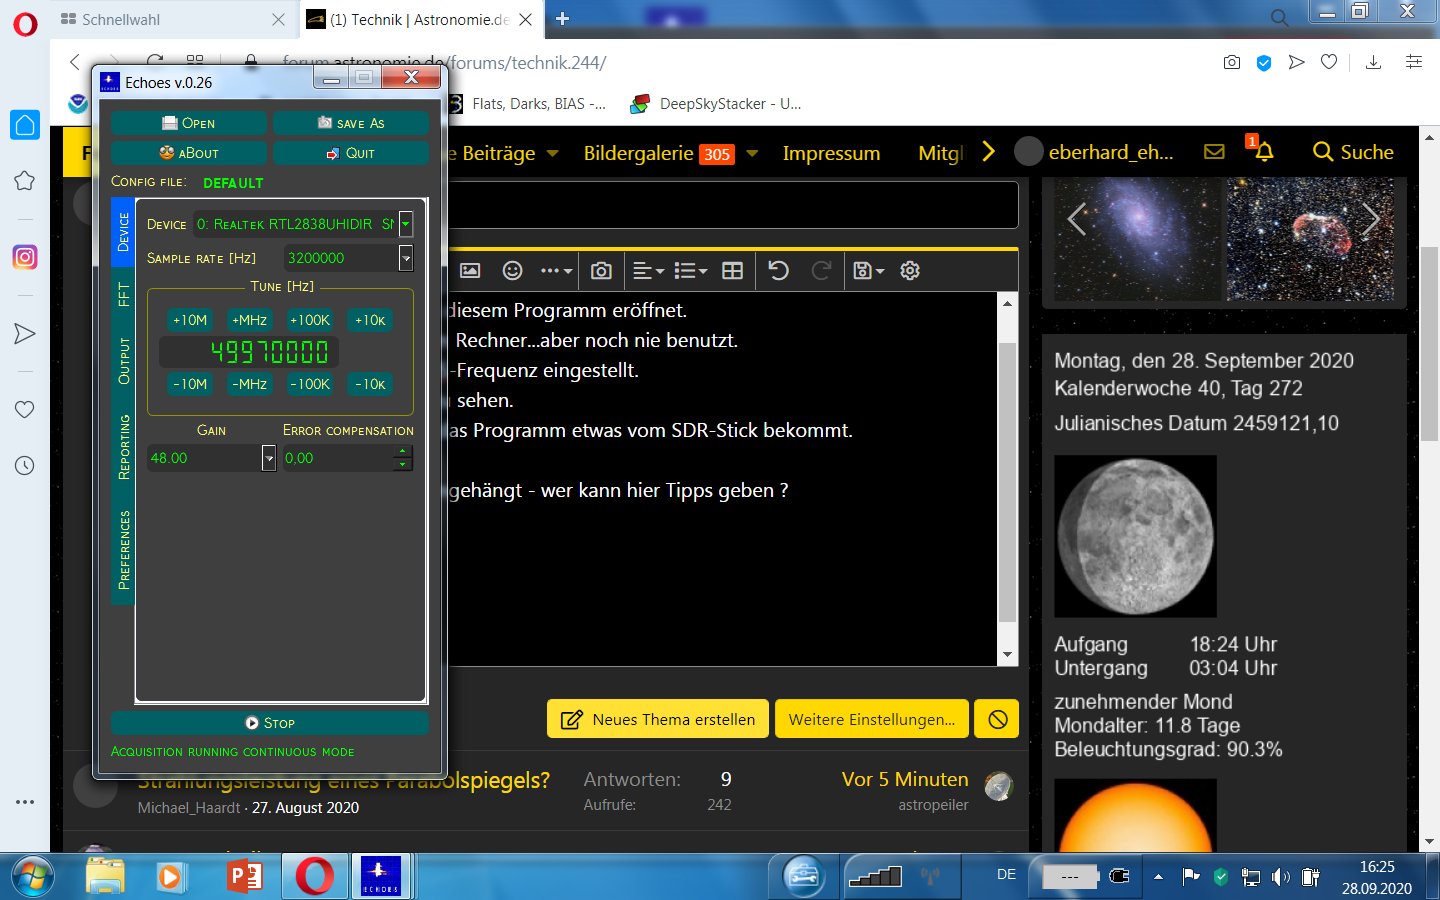Viewport: 1440px width, 900px height.
Task: Click Weitere Einstellungen button
Action: [x=872, y=719]
